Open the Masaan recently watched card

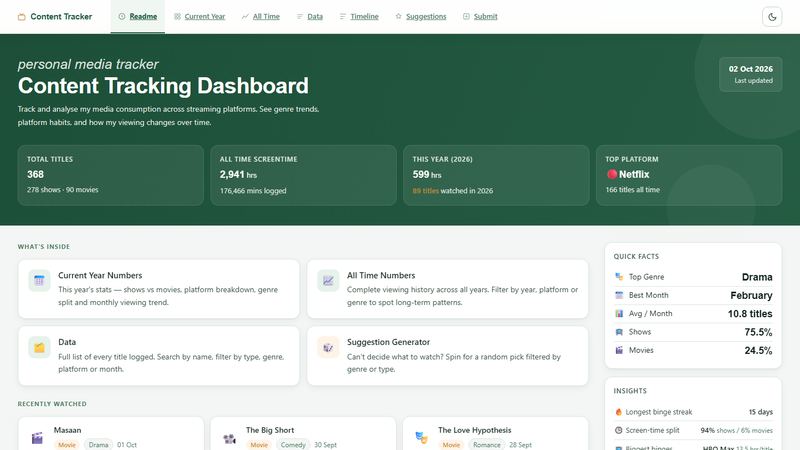tap(111, 434)
